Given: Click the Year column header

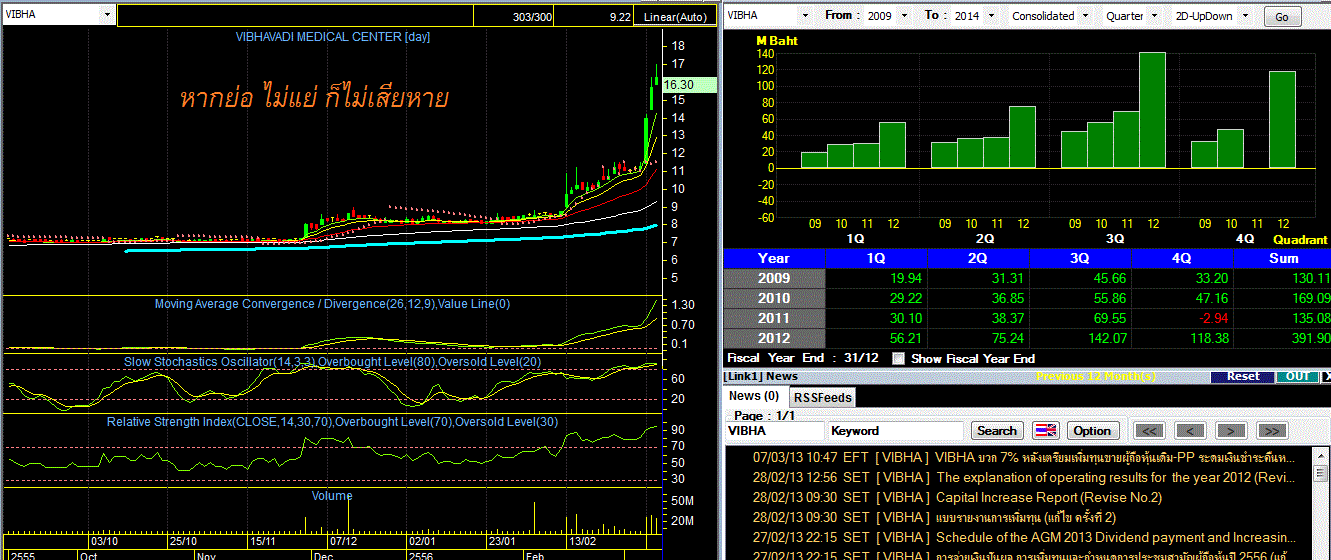Looking at the screenshot, I should (774, 258).
